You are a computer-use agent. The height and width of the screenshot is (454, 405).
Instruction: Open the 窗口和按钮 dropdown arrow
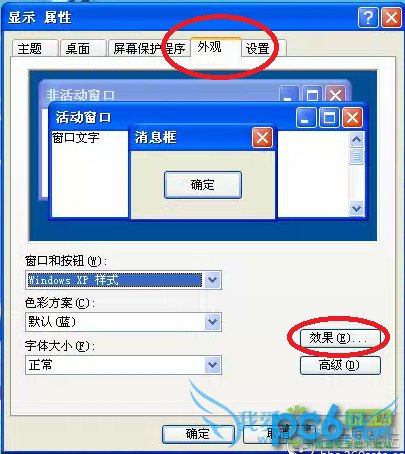[x=212, y=280]
